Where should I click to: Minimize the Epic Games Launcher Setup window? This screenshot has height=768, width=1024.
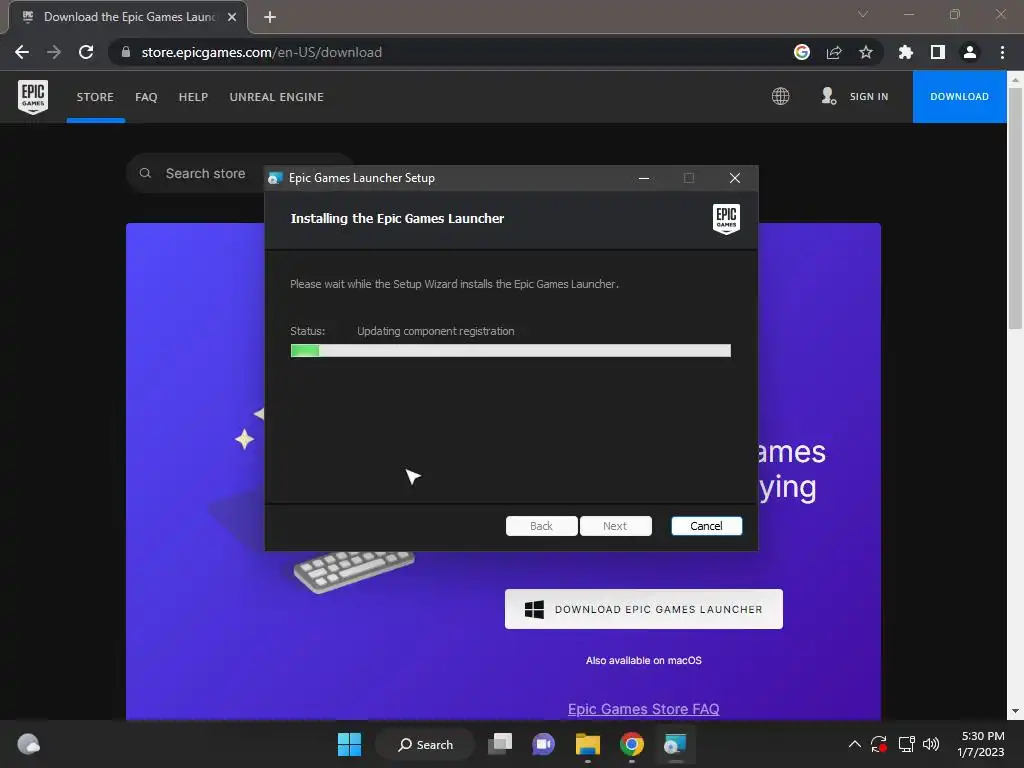[644, 178]
